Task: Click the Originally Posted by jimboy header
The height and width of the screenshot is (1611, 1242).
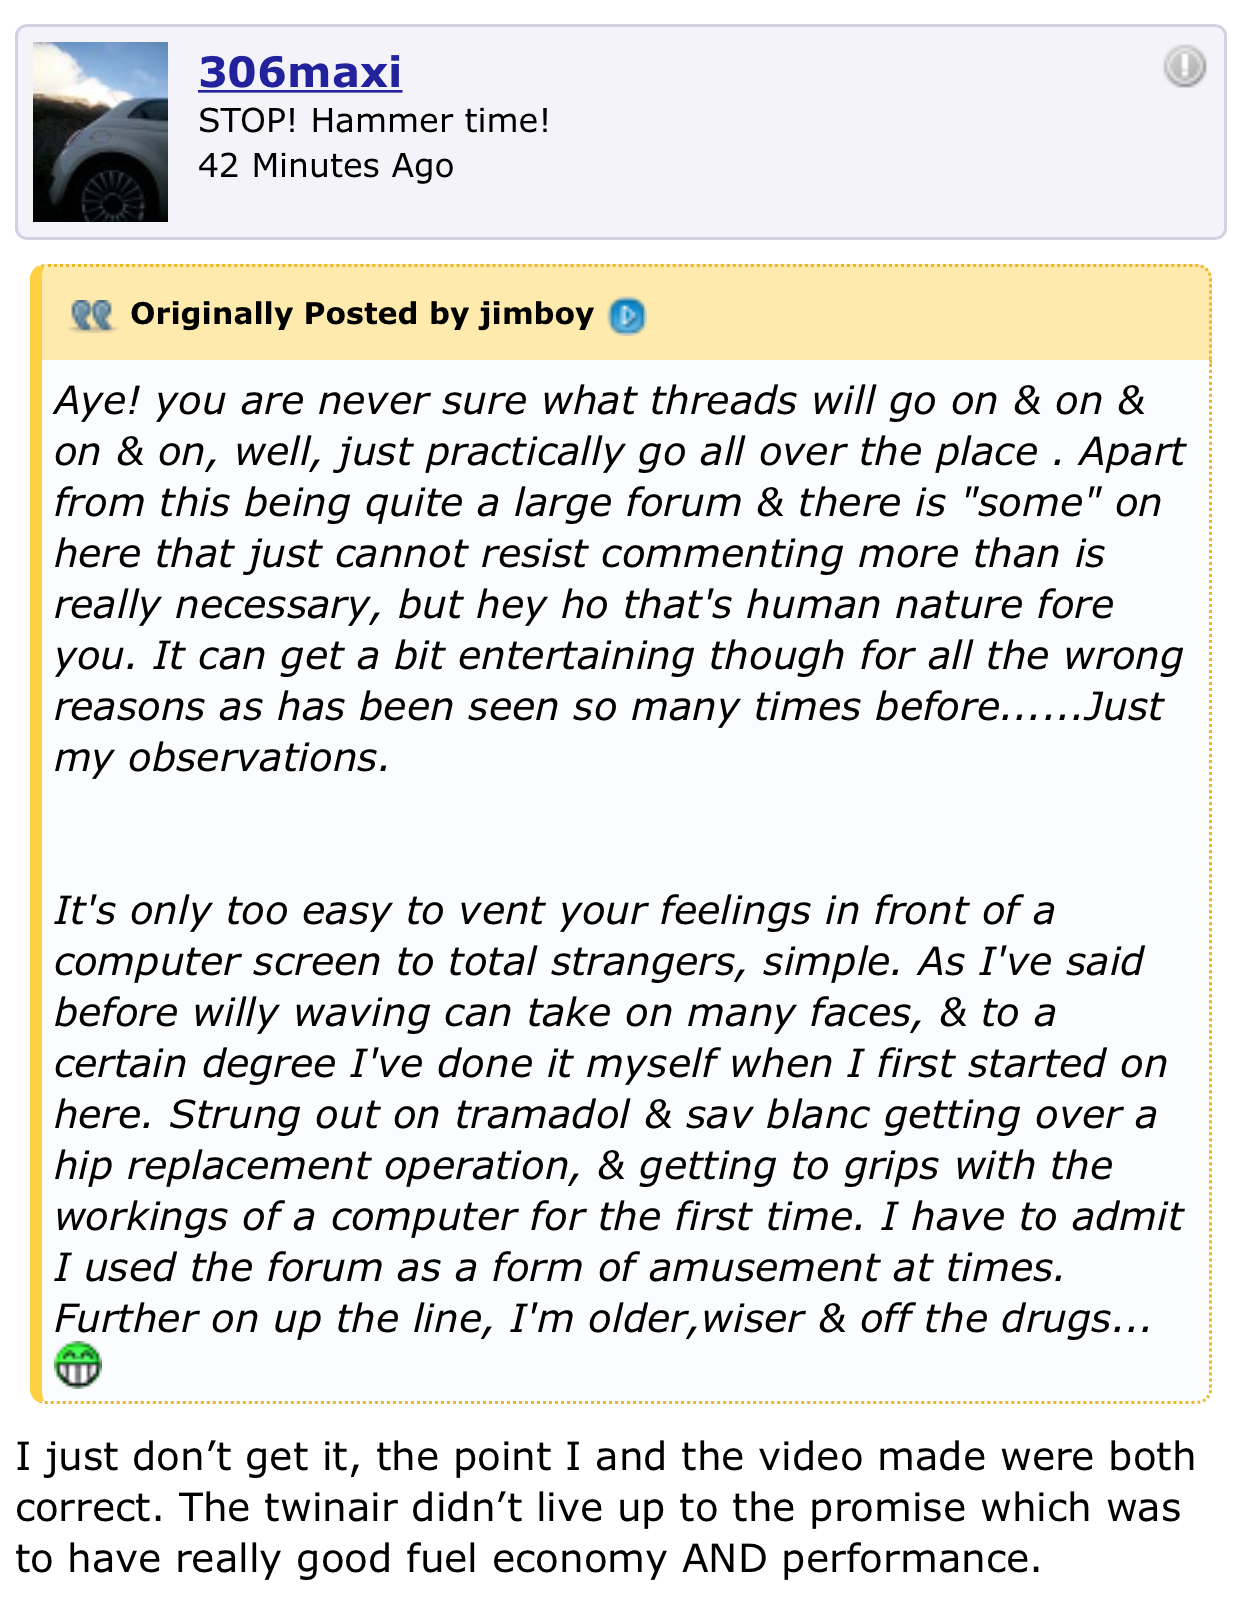Action: (x=362, y=314)
